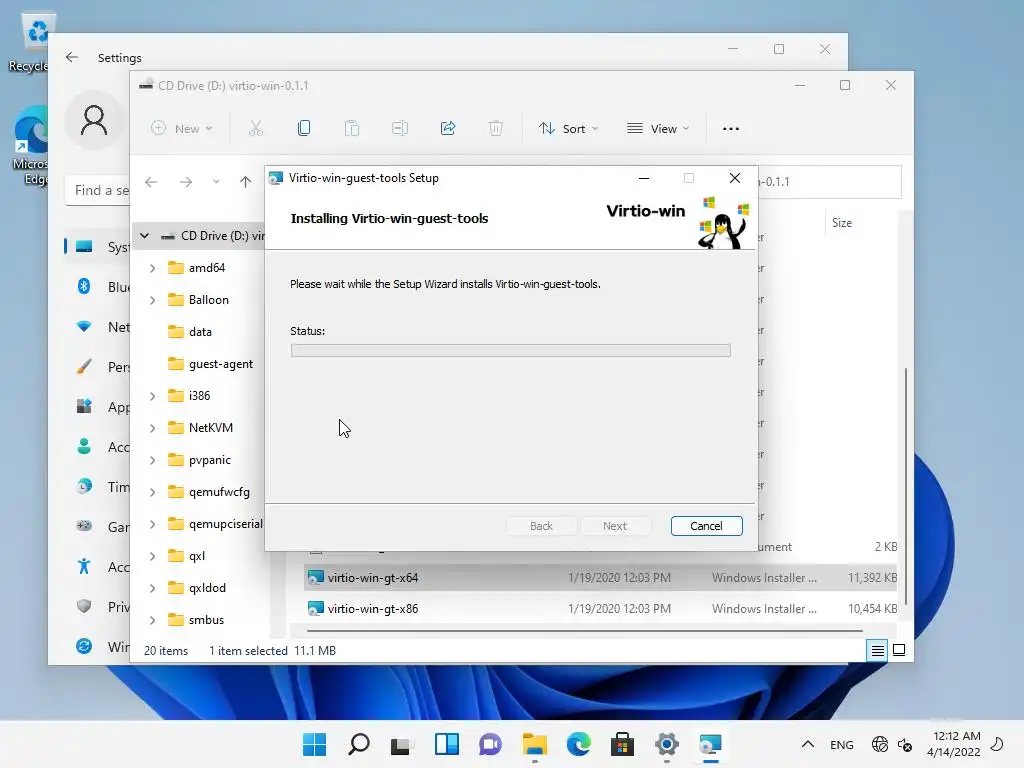Go back using Explorer's back arrow

(x=151, y=182)
